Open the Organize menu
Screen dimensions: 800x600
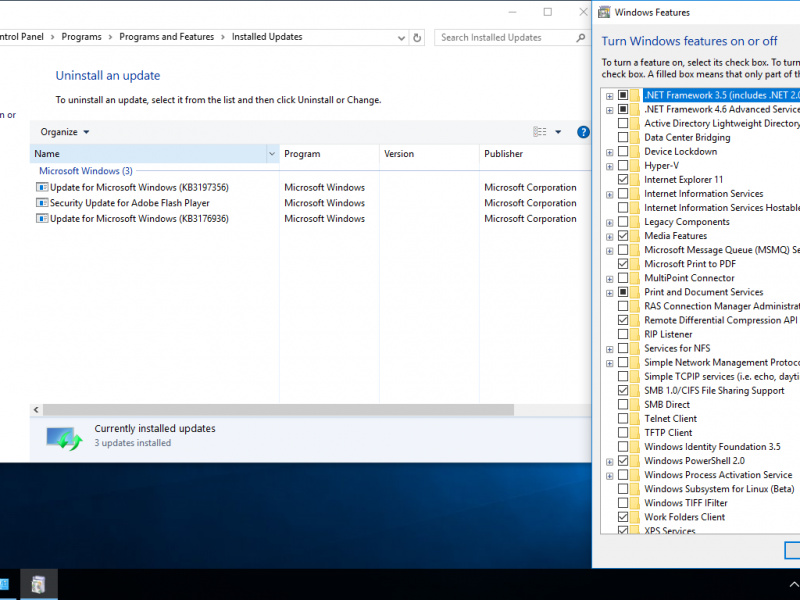pos(65,132)
